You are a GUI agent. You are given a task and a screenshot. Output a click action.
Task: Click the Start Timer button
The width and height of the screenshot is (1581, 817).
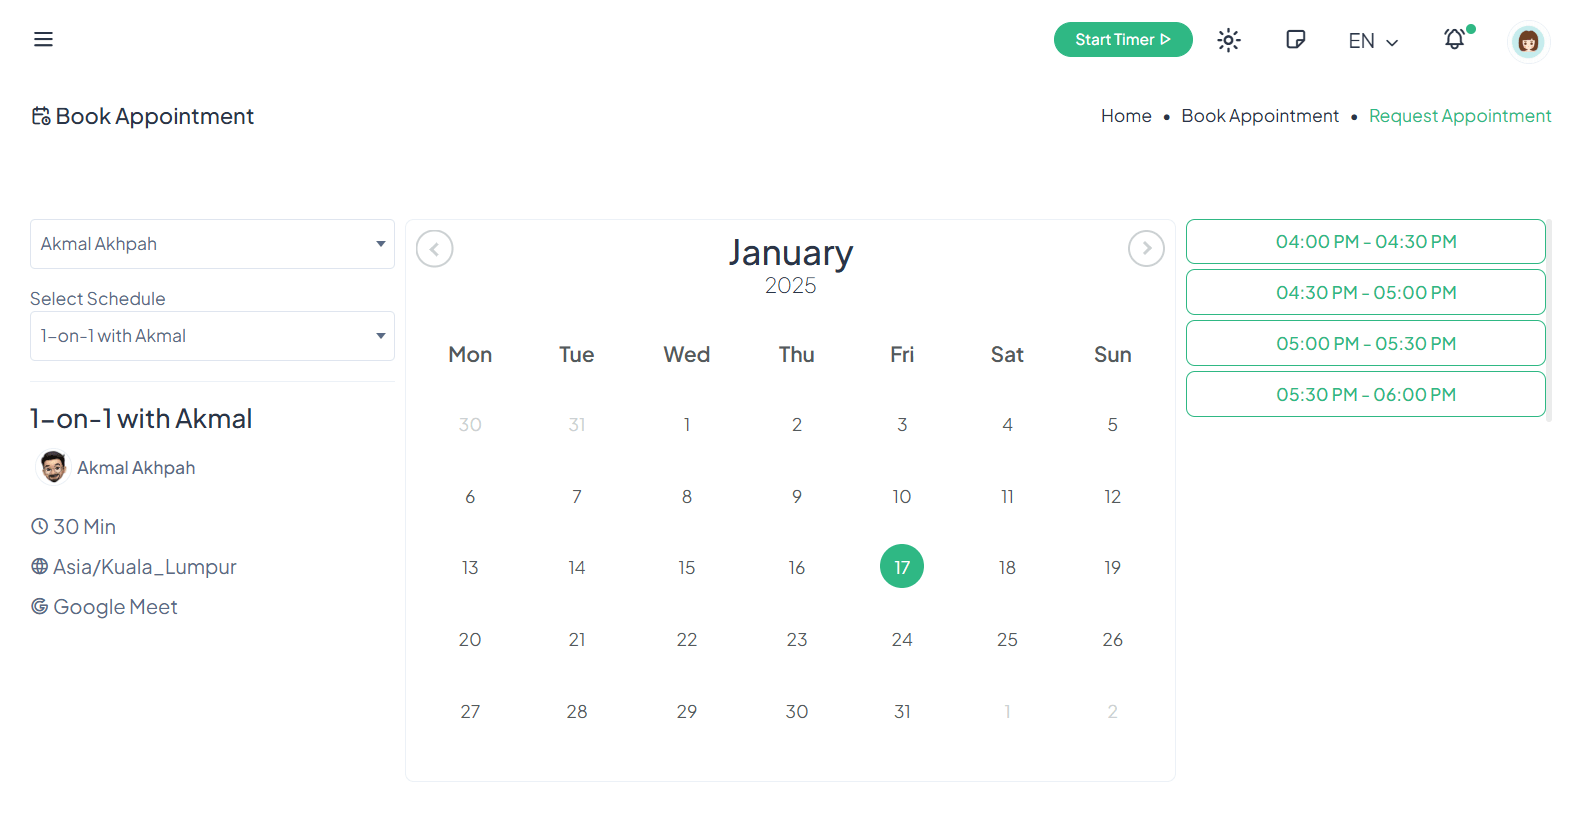(x=1122, y=40)
